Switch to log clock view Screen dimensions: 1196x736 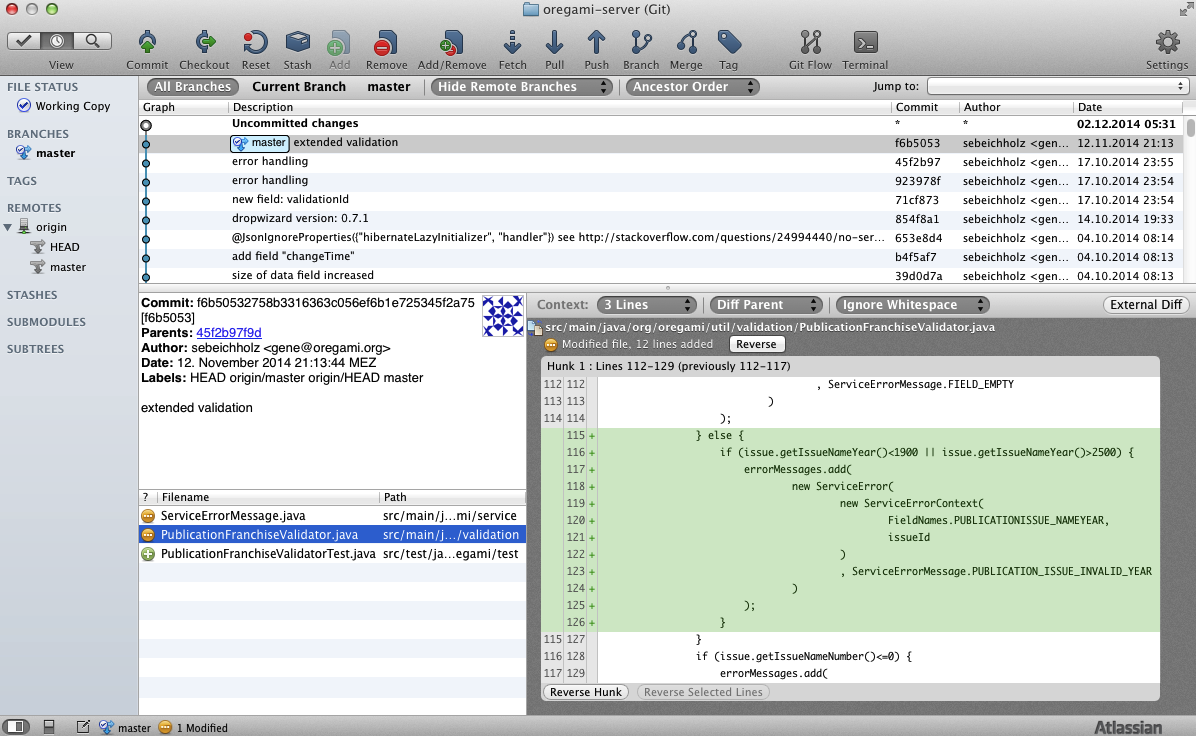[x=57, y=40]
